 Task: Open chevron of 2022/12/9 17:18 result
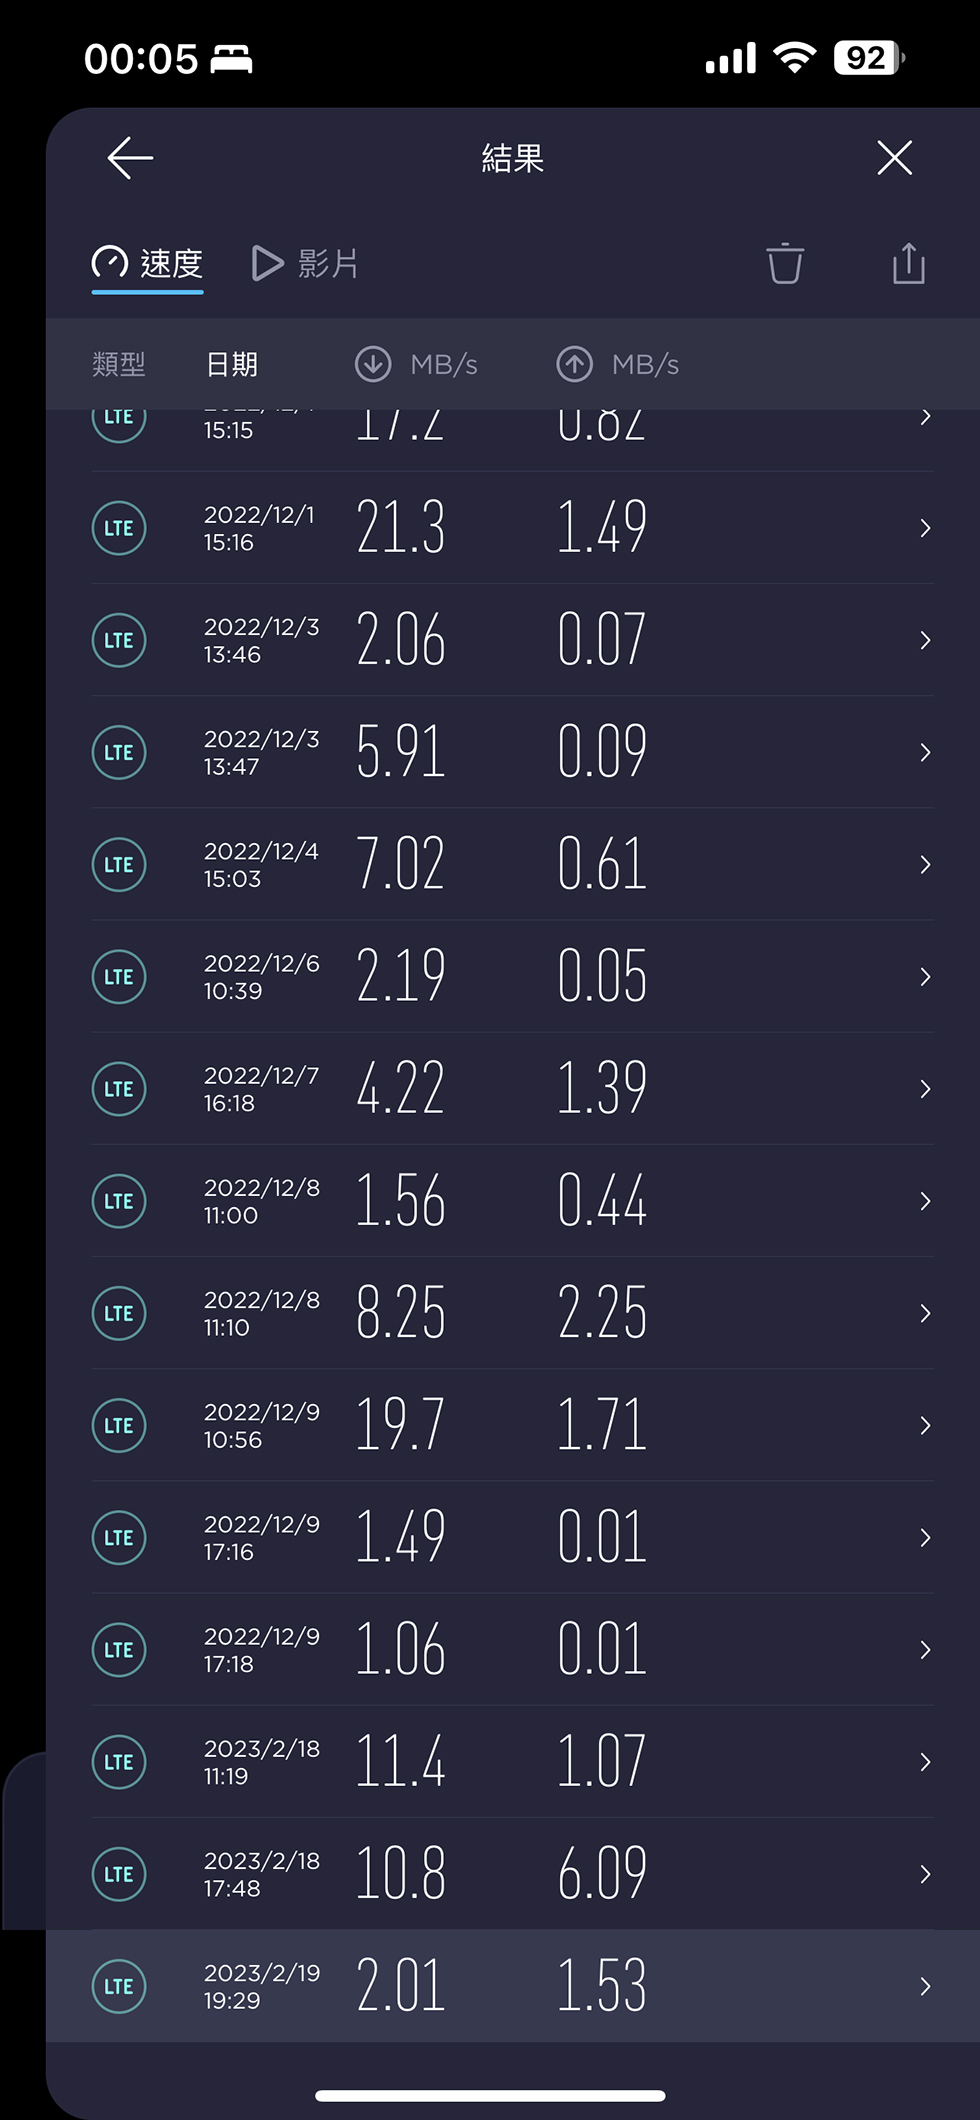(x=925, y=1650)
